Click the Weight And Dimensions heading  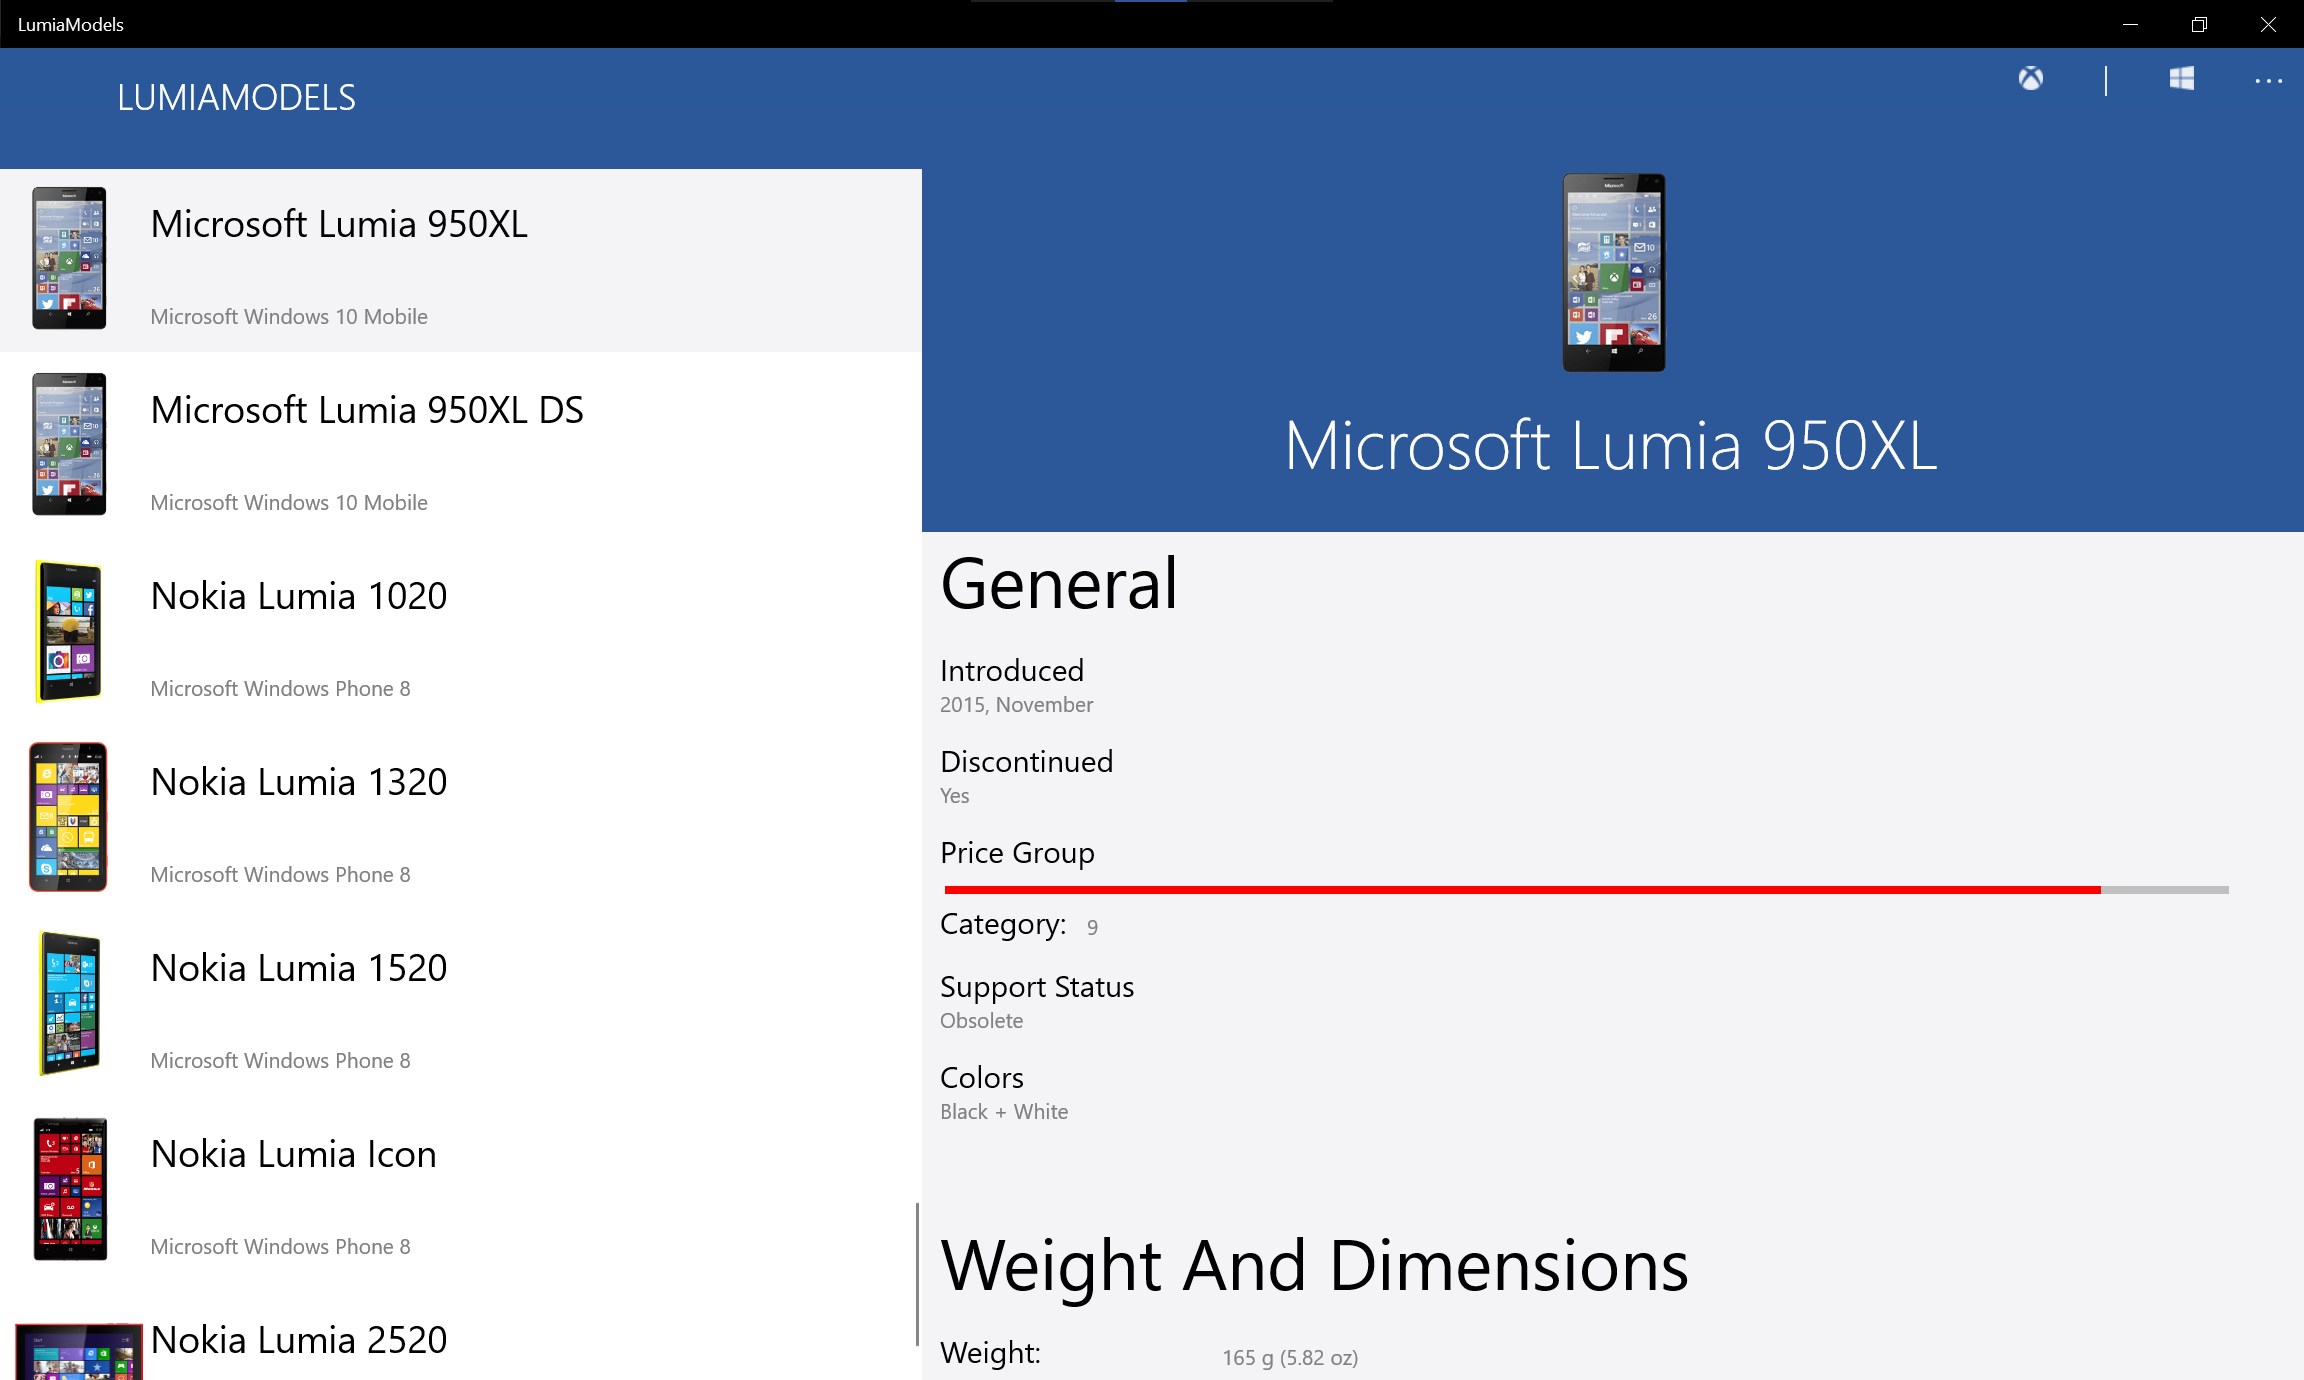point(1314,1267)
